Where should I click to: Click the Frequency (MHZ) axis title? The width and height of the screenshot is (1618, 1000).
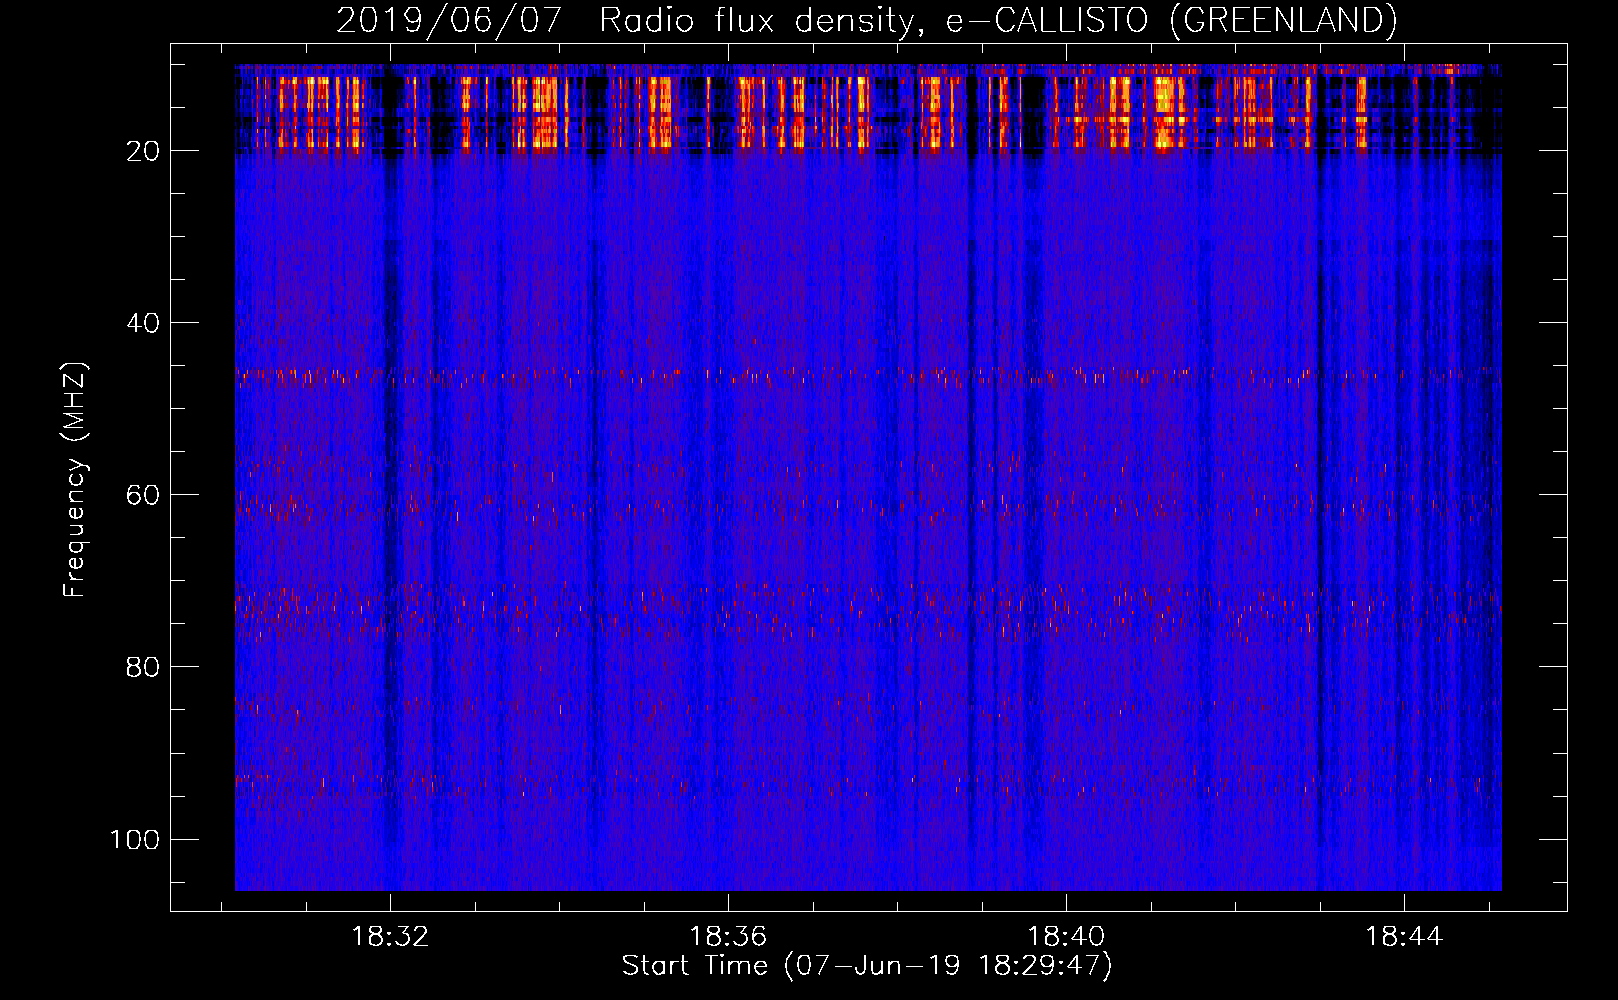(x=75, y=480)
